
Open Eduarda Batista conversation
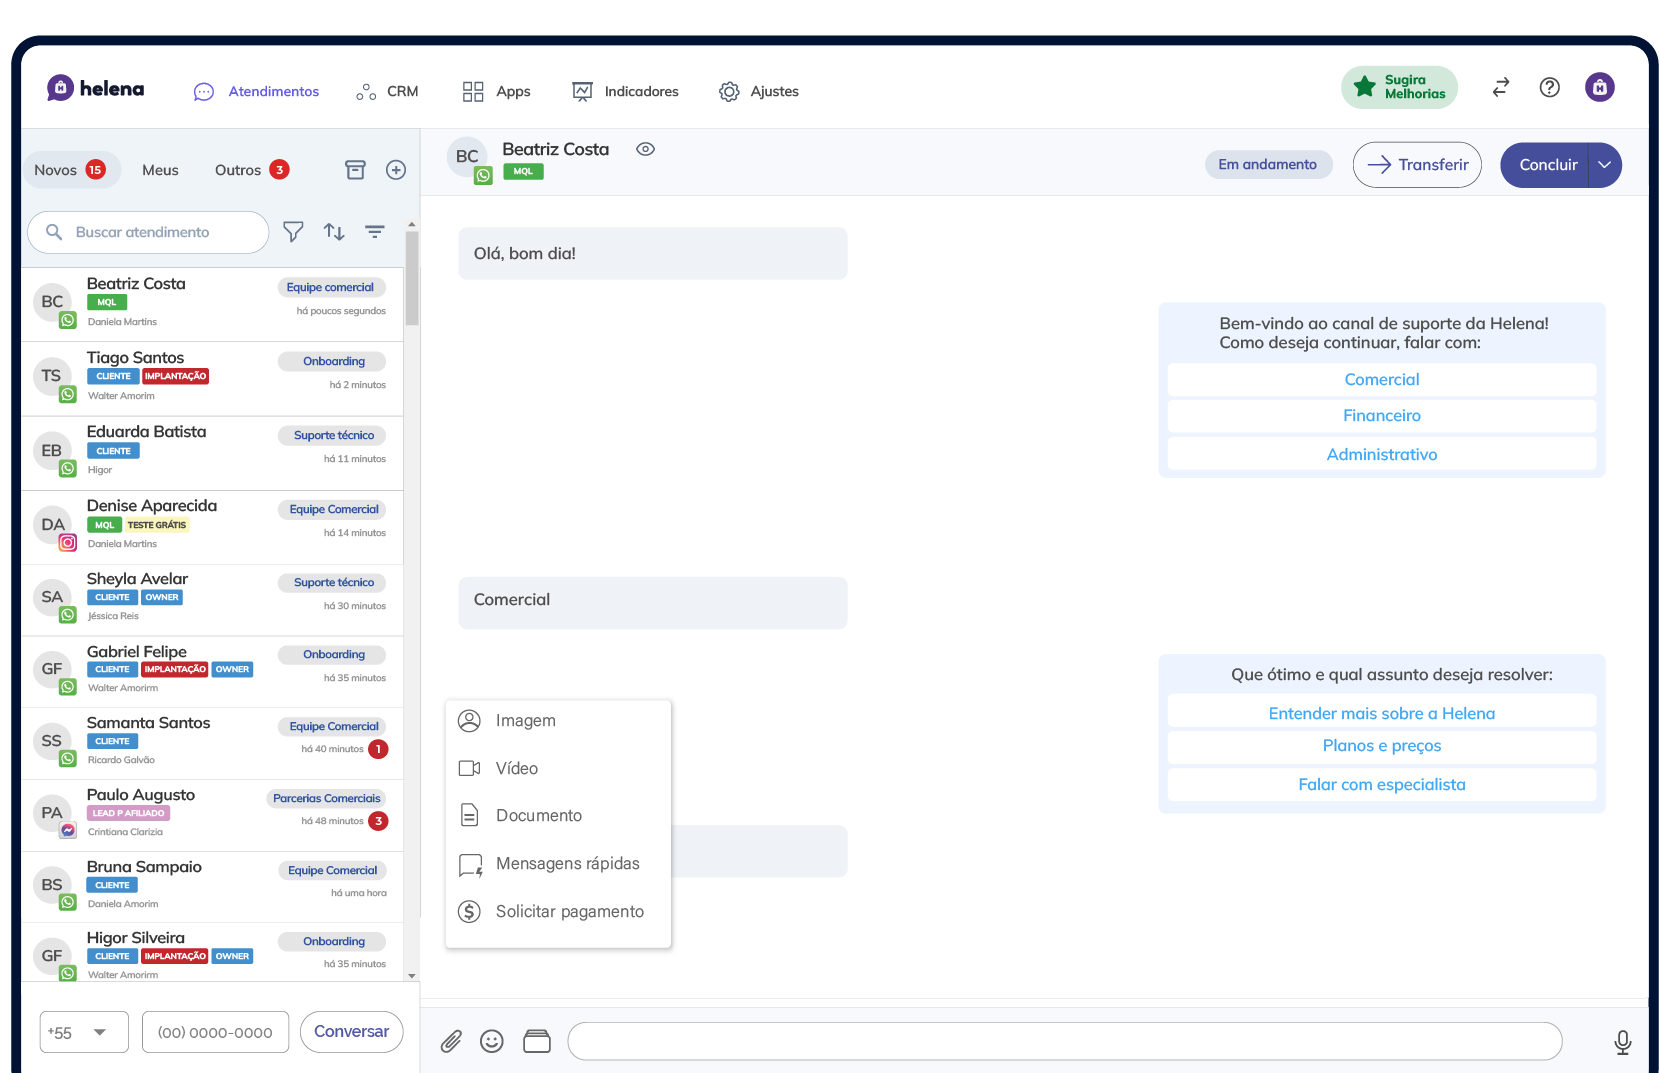click(212, 453)
